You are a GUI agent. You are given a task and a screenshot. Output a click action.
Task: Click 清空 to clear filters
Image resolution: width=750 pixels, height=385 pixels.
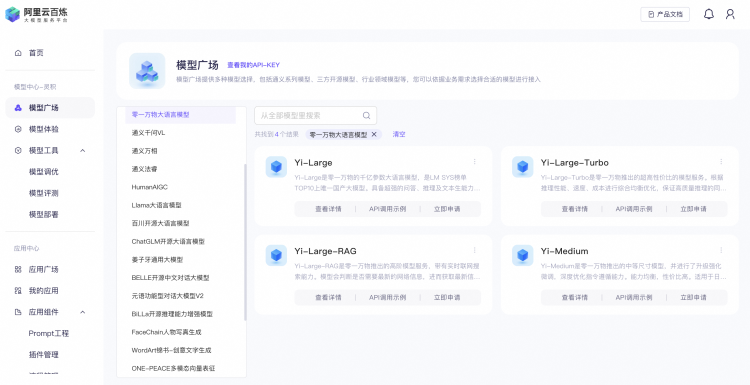point(399,134)
